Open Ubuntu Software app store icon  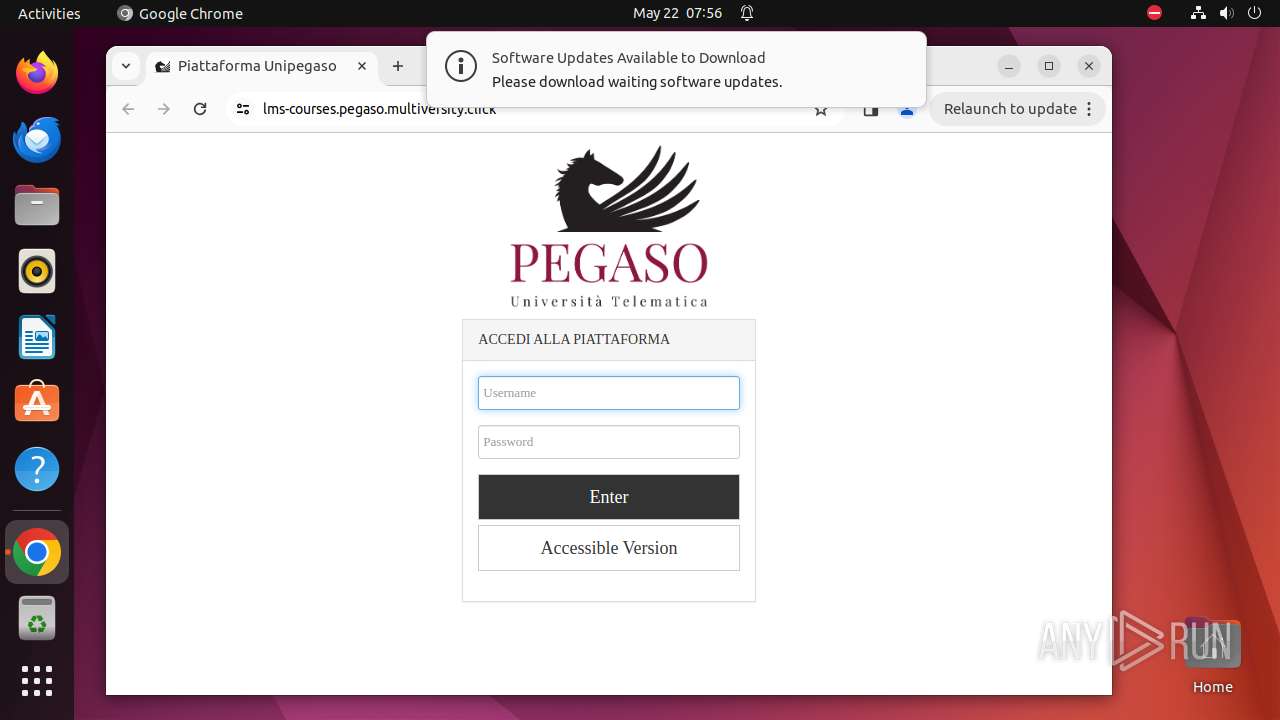pyautogui.click(x=37, y=403)
